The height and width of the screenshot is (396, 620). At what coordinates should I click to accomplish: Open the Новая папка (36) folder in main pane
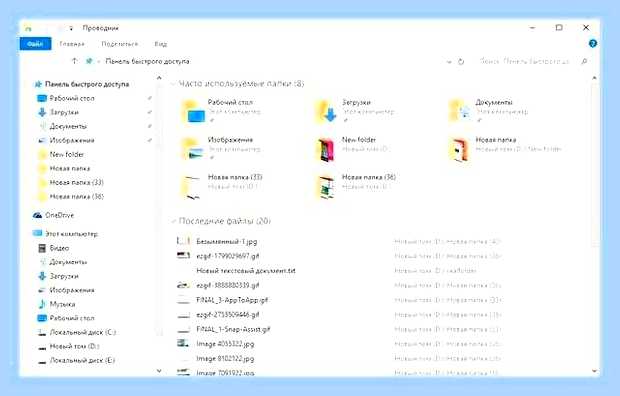pos(326,187)
